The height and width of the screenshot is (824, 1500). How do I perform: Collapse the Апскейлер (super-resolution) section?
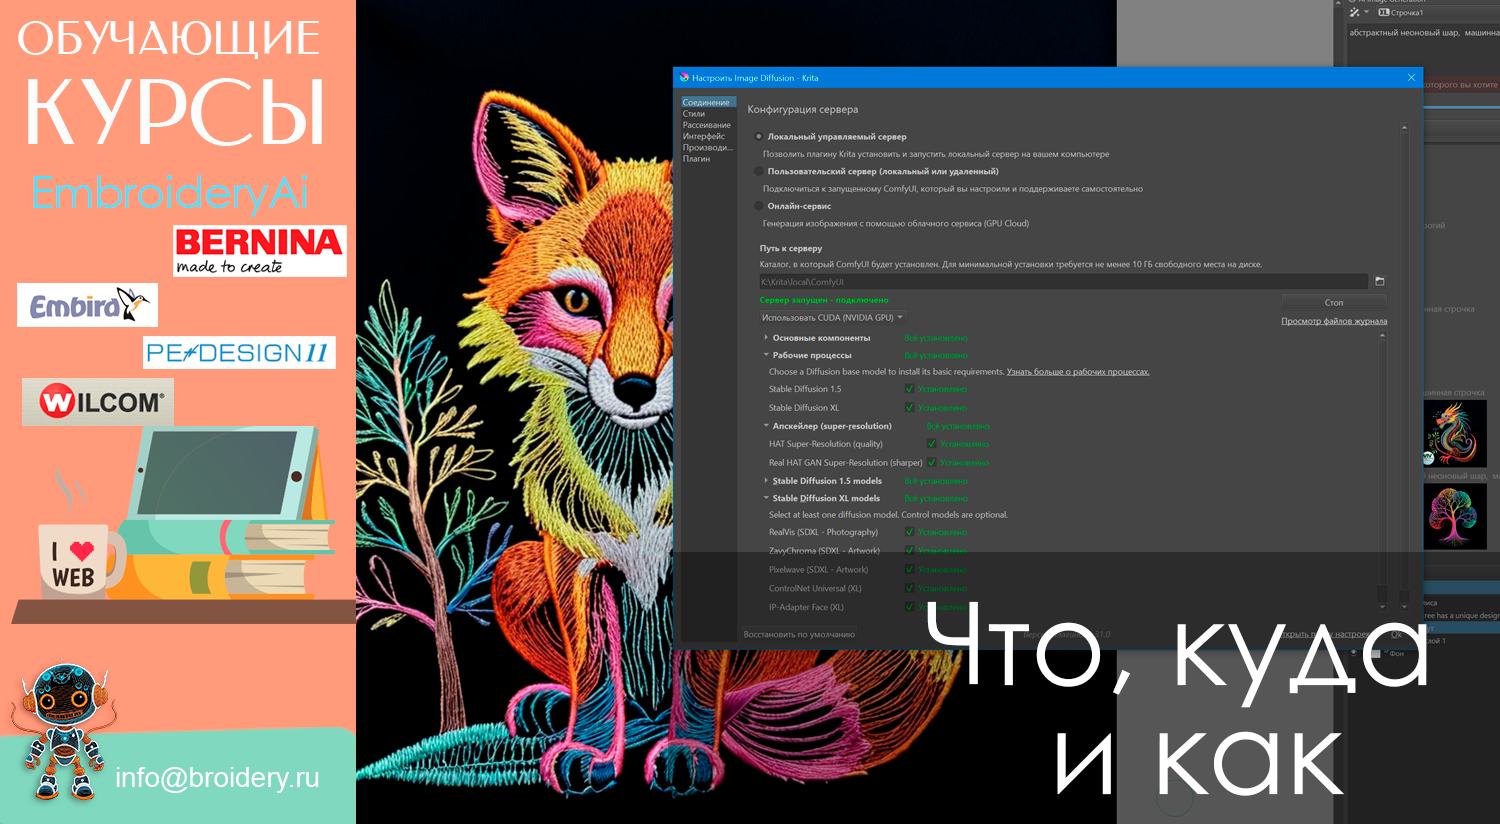coord(766,426)
